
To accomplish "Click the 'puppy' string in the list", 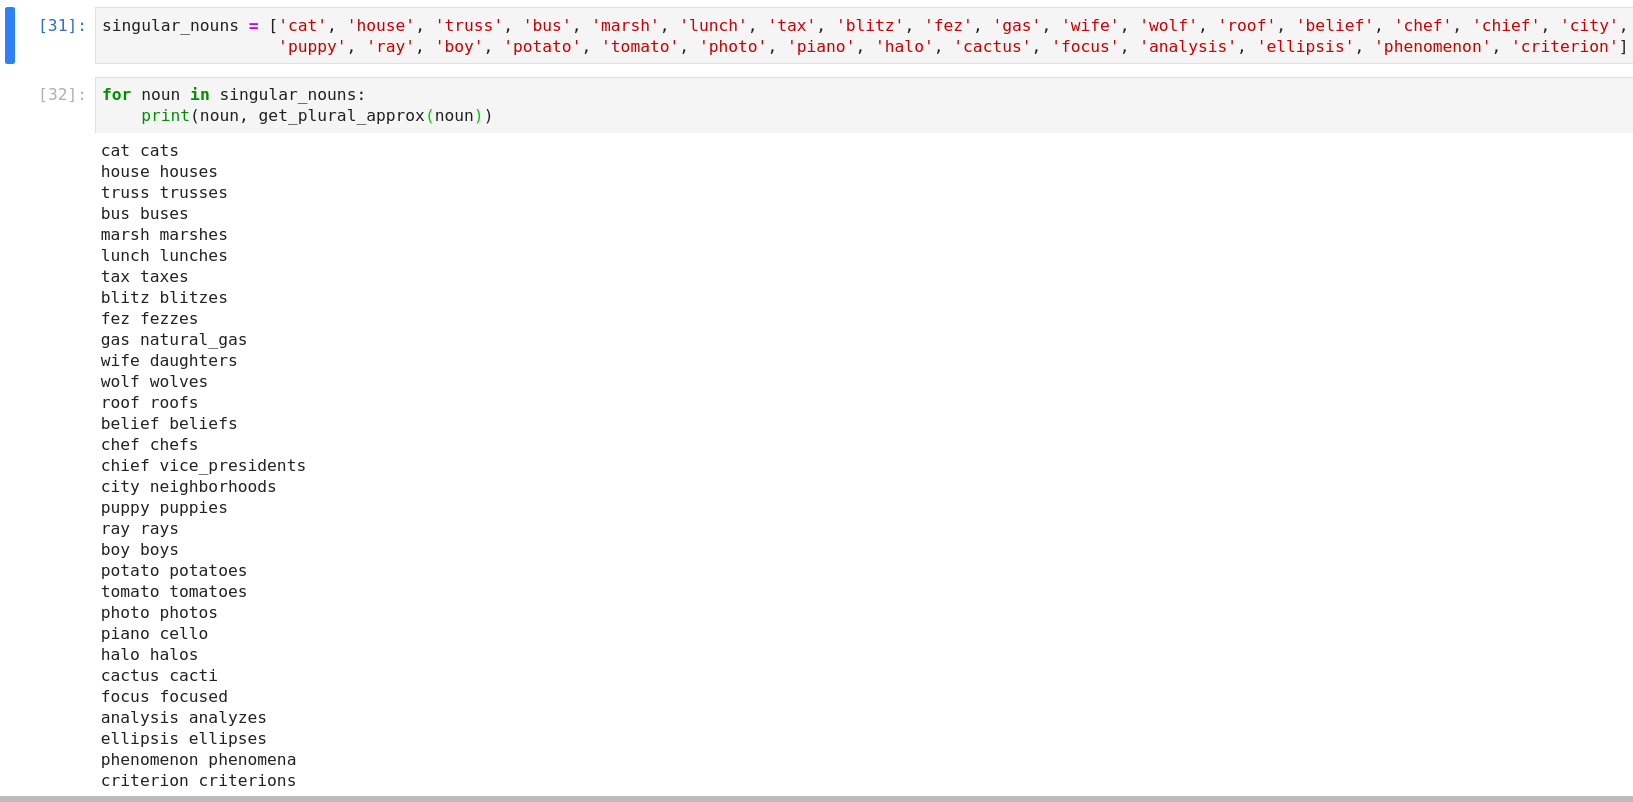I will 312,47.
